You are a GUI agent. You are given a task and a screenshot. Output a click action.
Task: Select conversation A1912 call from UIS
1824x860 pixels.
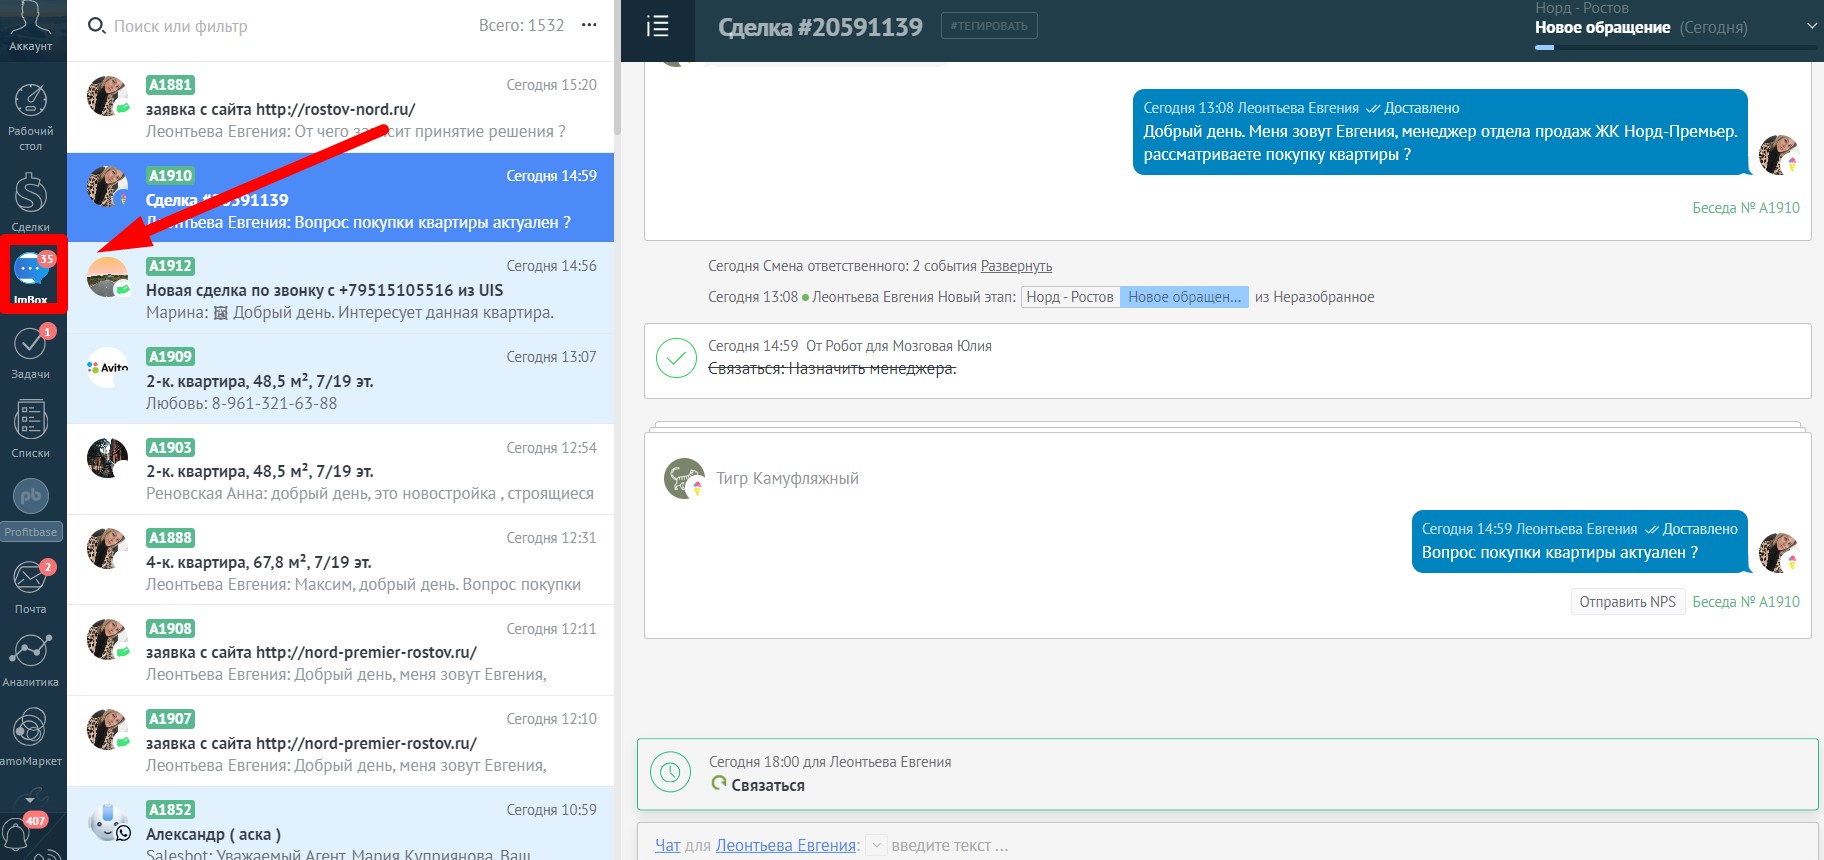340,289
